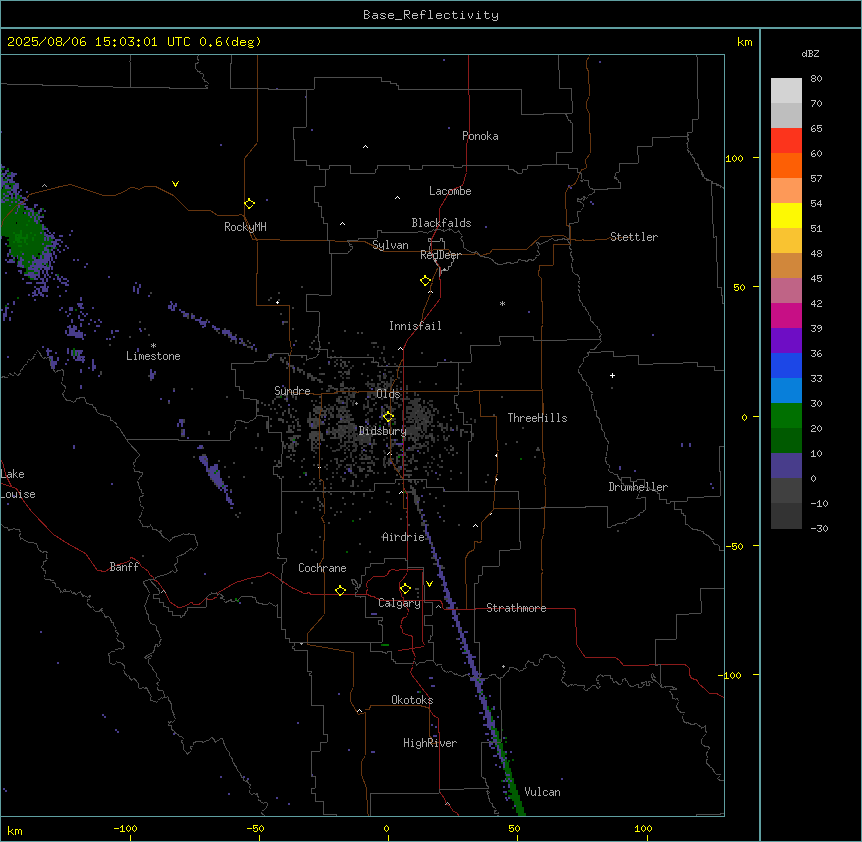Click the Sylvan label
862x842 pixels.
[x=390, y=245]
